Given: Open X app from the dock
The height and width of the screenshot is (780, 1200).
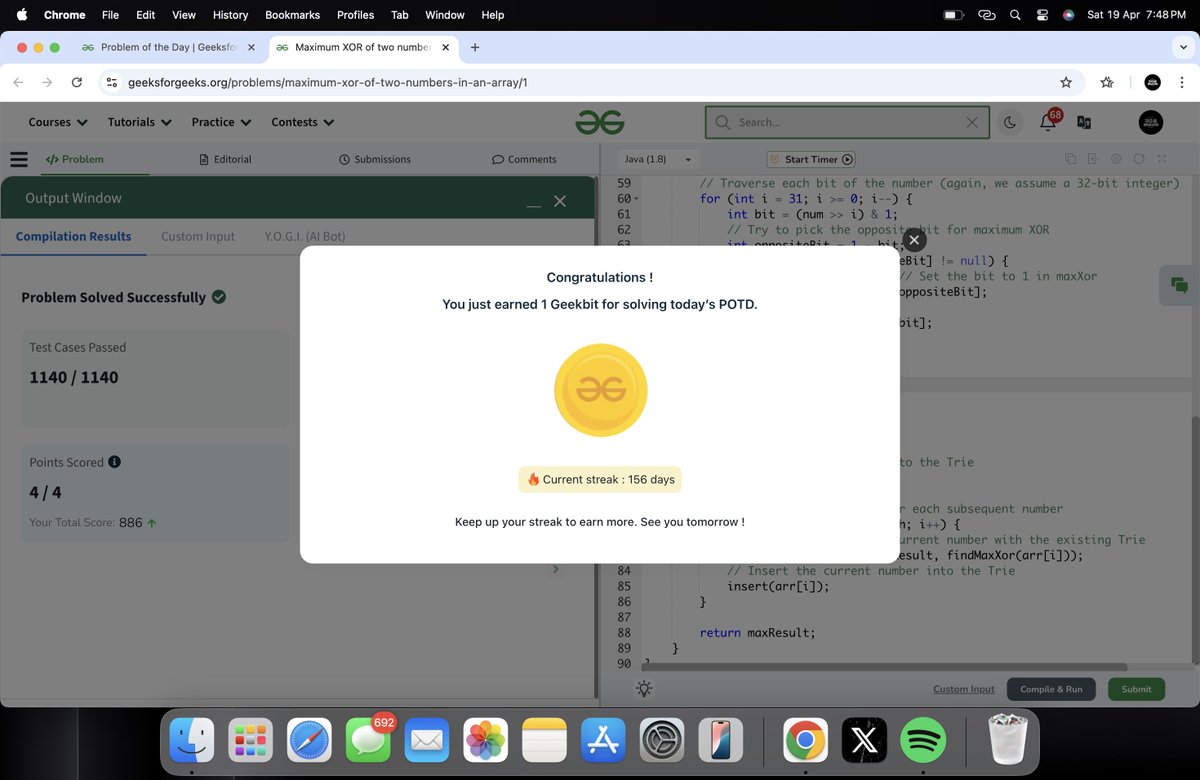Looking at the screenshot, I should pyautogui.click(x=864, y=741).
